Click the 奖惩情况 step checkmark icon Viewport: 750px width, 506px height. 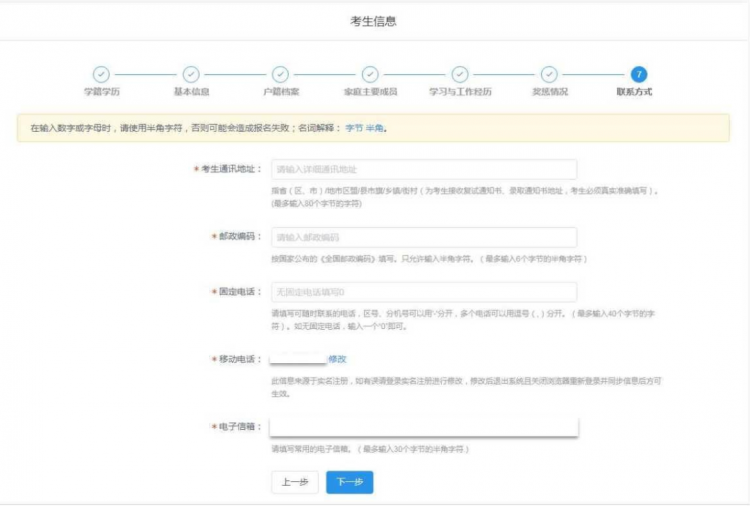pos(549,75)
